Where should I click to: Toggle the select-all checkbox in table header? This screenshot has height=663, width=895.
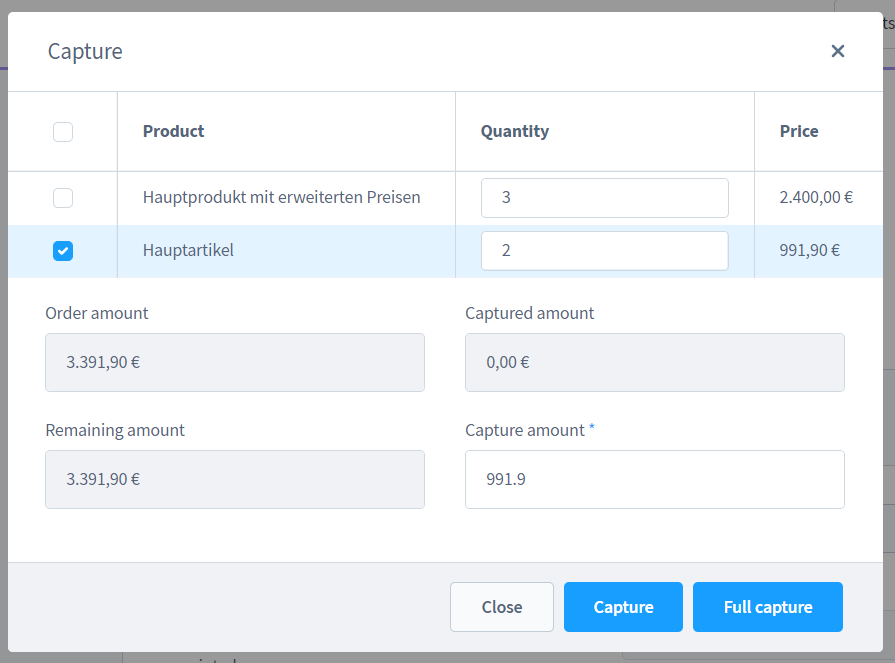tap(63, 132)
